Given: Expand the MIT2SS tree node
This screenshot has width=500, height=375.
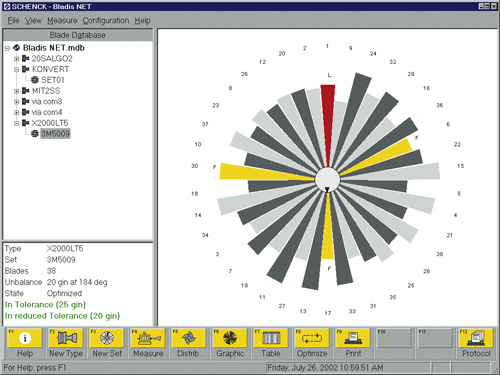Looking at the screenshot, I should coord(16,91).
